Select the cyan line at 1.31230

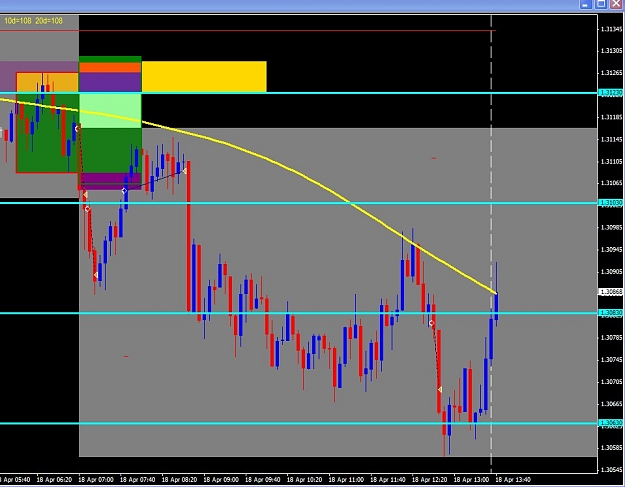299,93
